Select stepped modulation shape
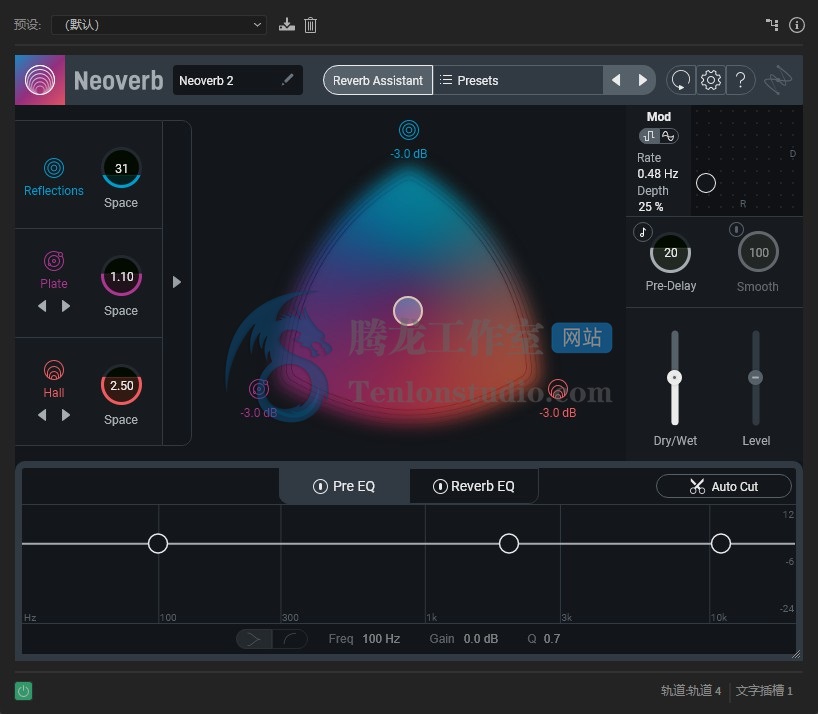 (649, 136)
